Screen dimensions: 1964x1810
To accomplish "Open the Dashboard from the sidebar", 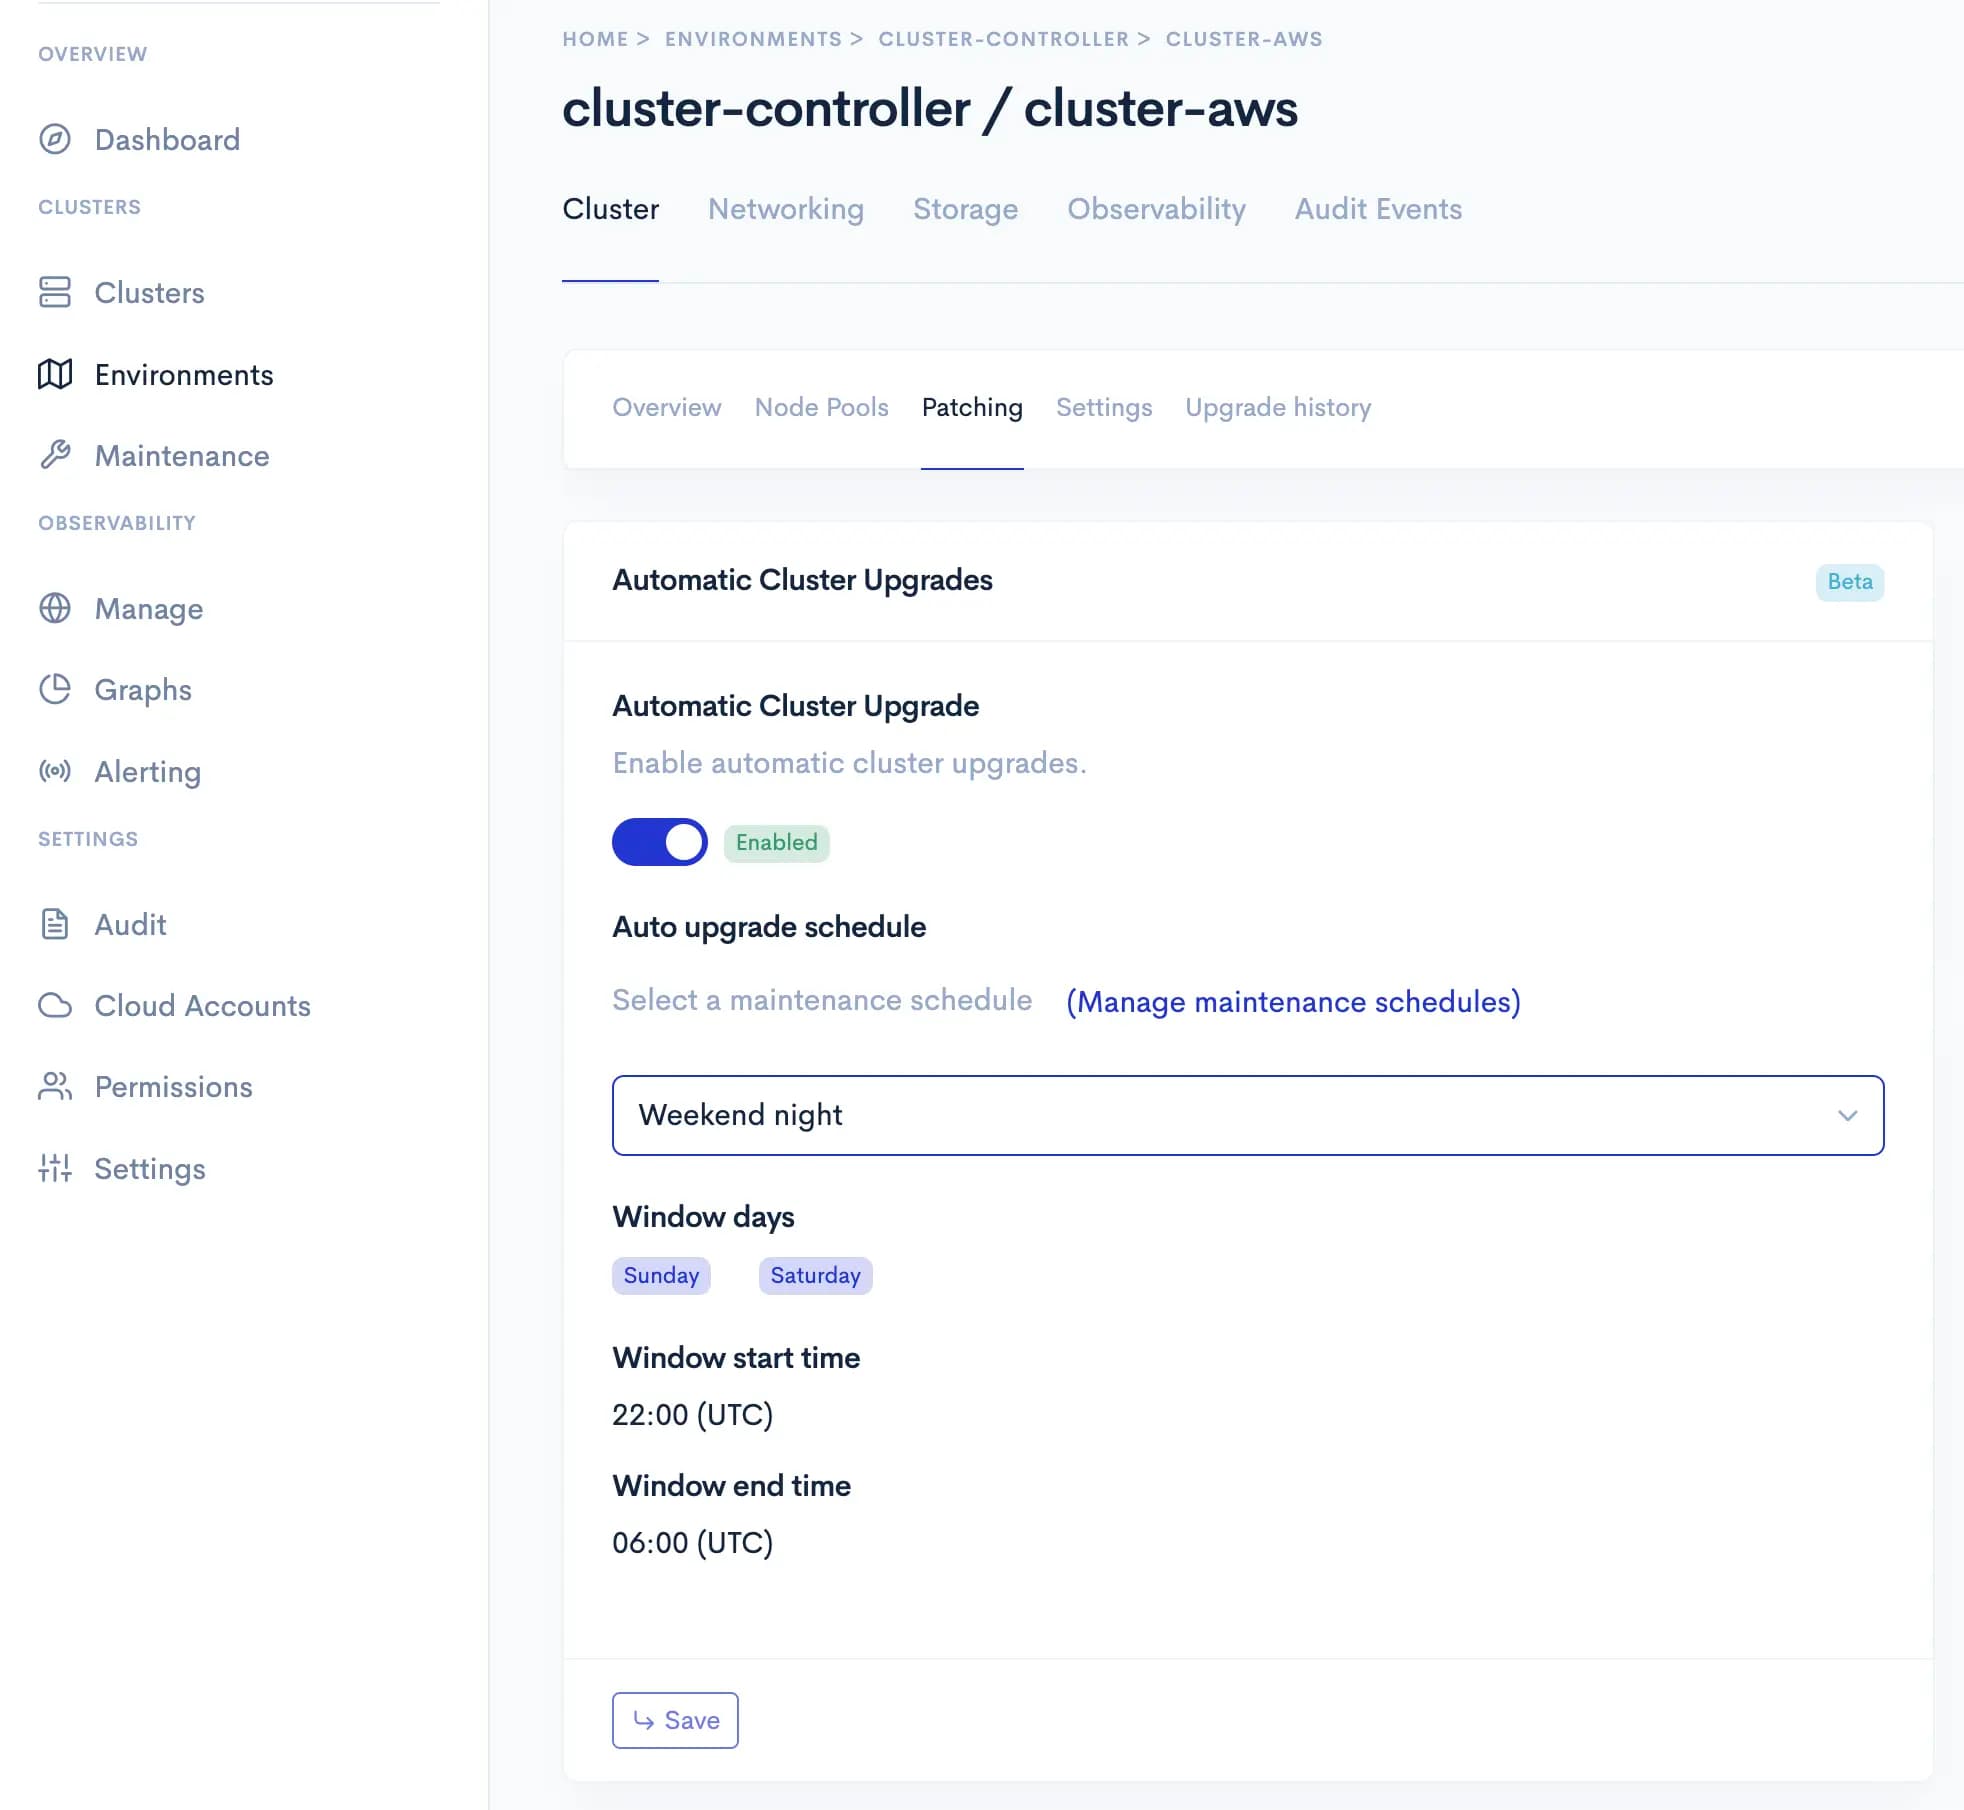I will point(166,140).
